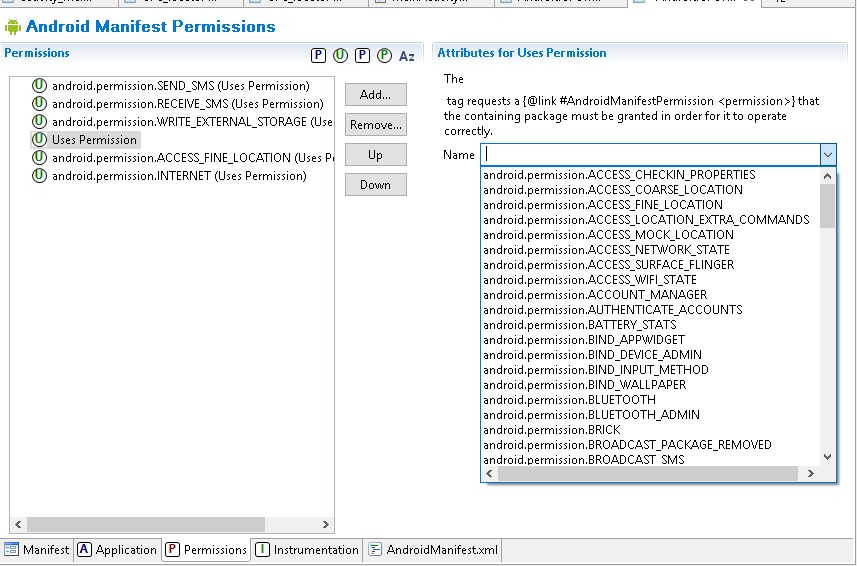857x566 pixels.
Task: Select android.permission.BIND_DEVICE_ADMIN from list
Action: (x=592, y=355)
